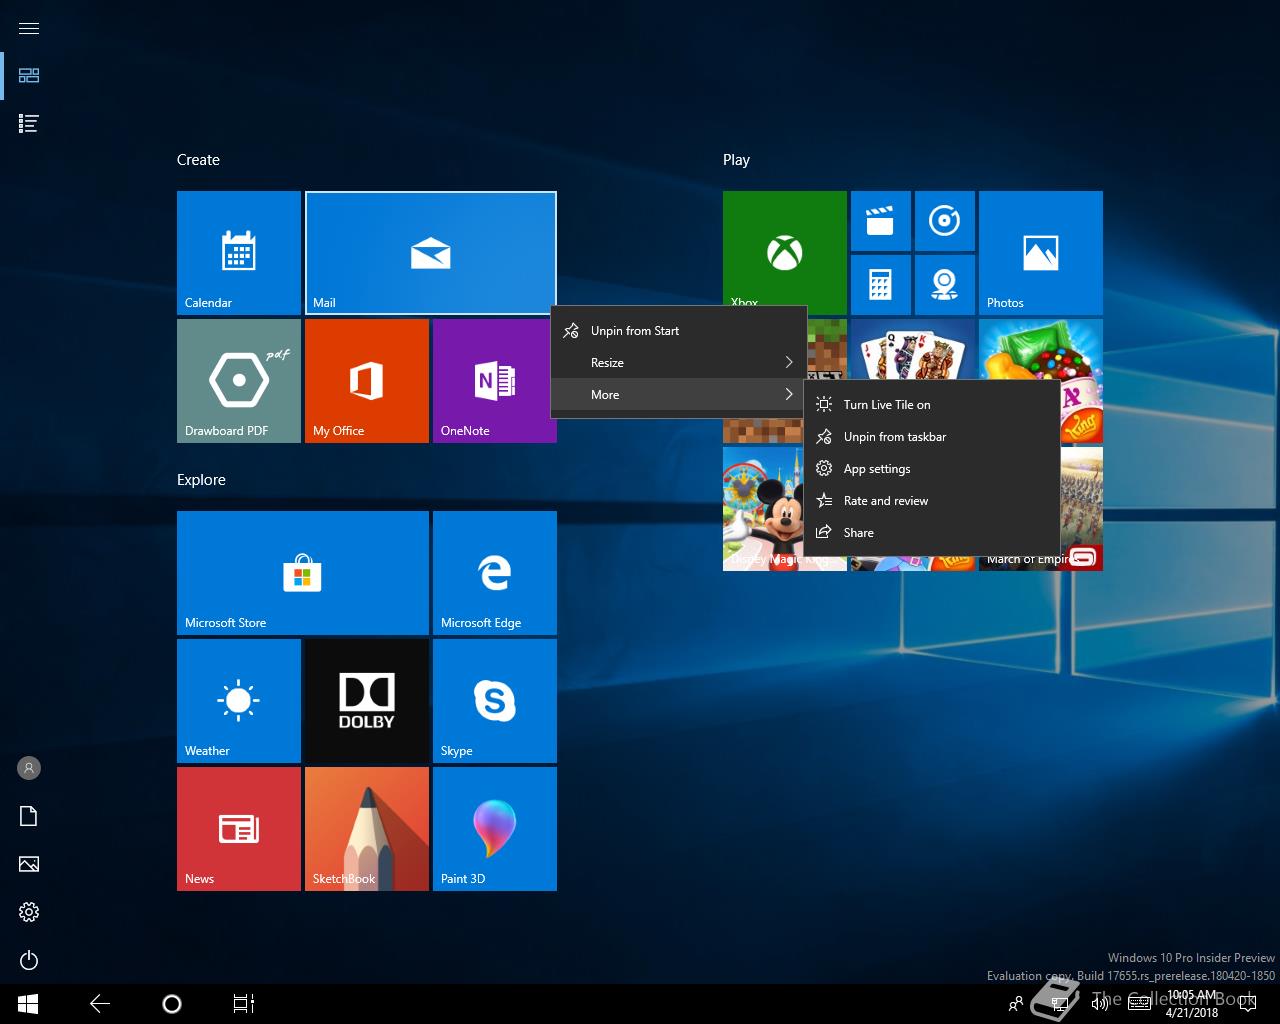Open the People icon in tray

tap(1016, 1004)
